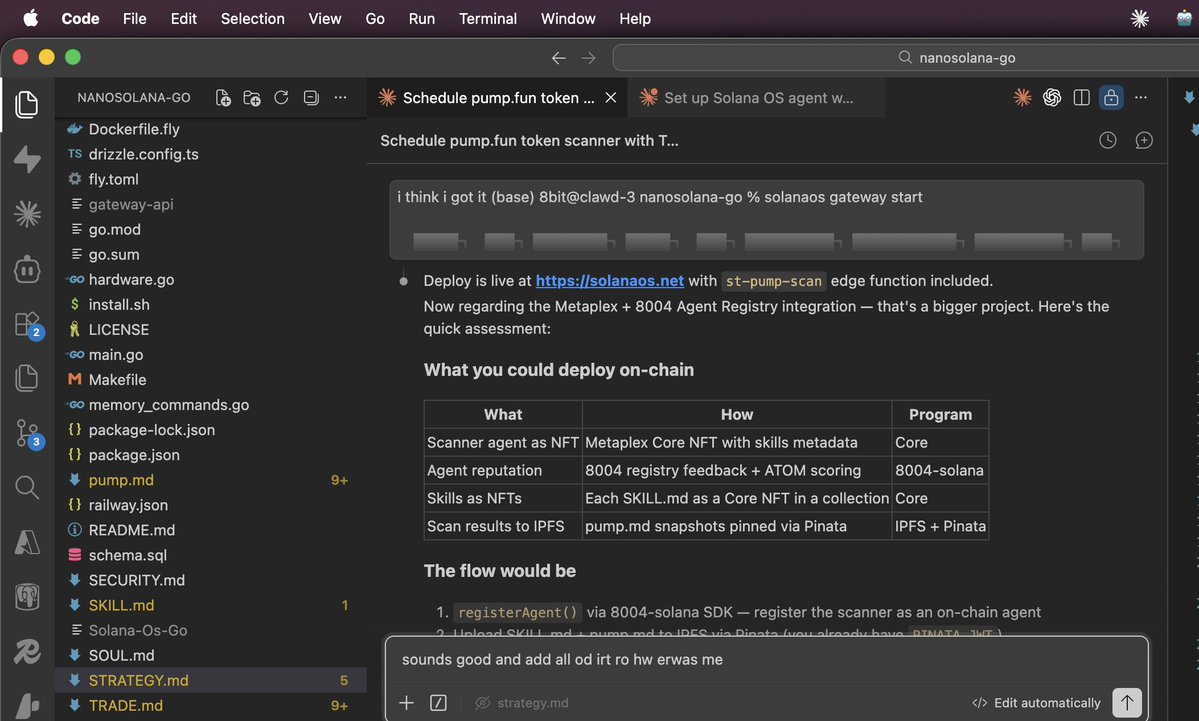Viewport: 1199px width, 721px height.
Task: Select the Schedule pump.fun token tab
Action: [497, 98]
